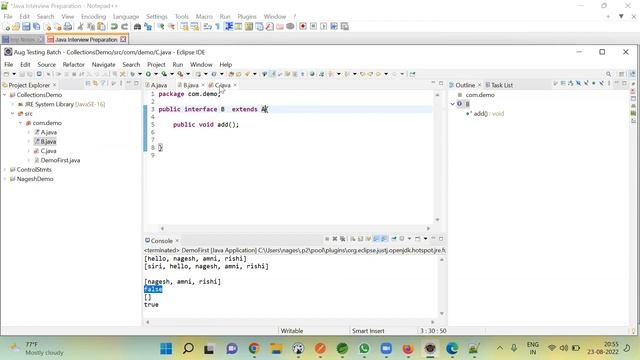The height and width of the screenshot is (360, 640).
Task: Maximize the Console view panel
Action: 441,239
